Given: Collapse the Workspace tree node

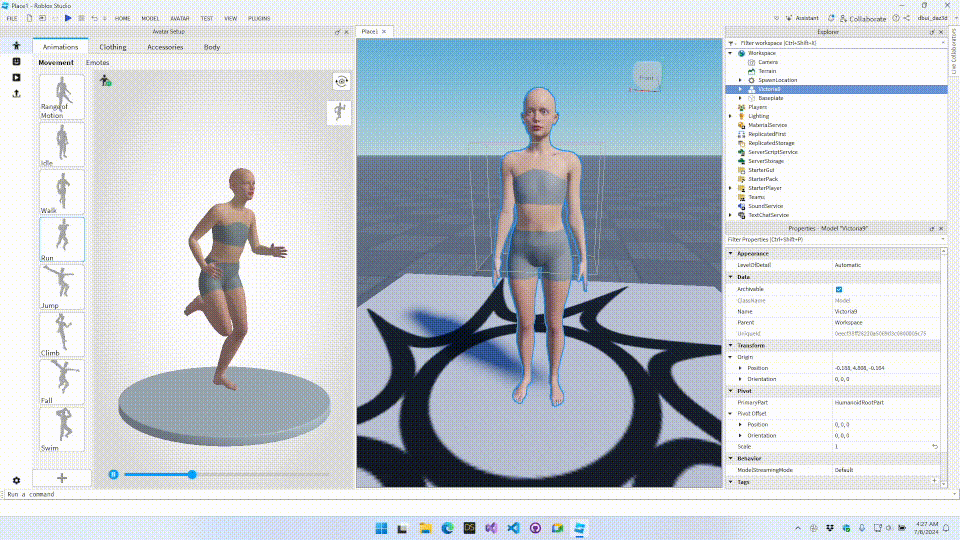Looking at the screenshot, I should tap(730, 53).
